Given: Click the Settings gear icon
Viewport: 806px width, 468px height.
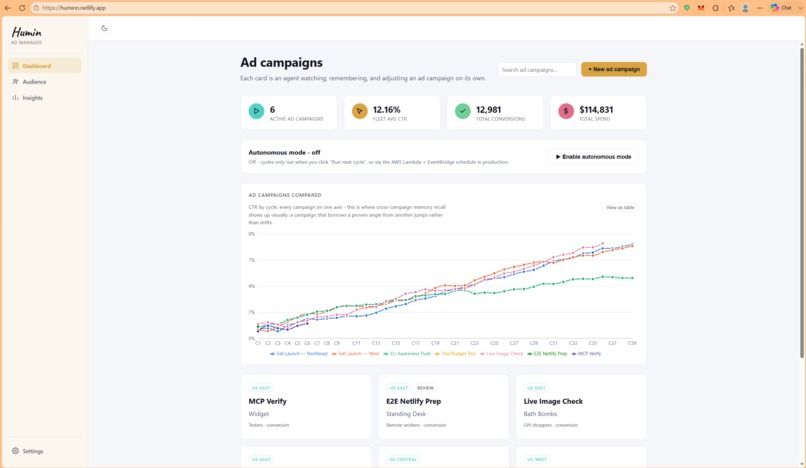Looking at the screenshot, I should tap(15, 451).
